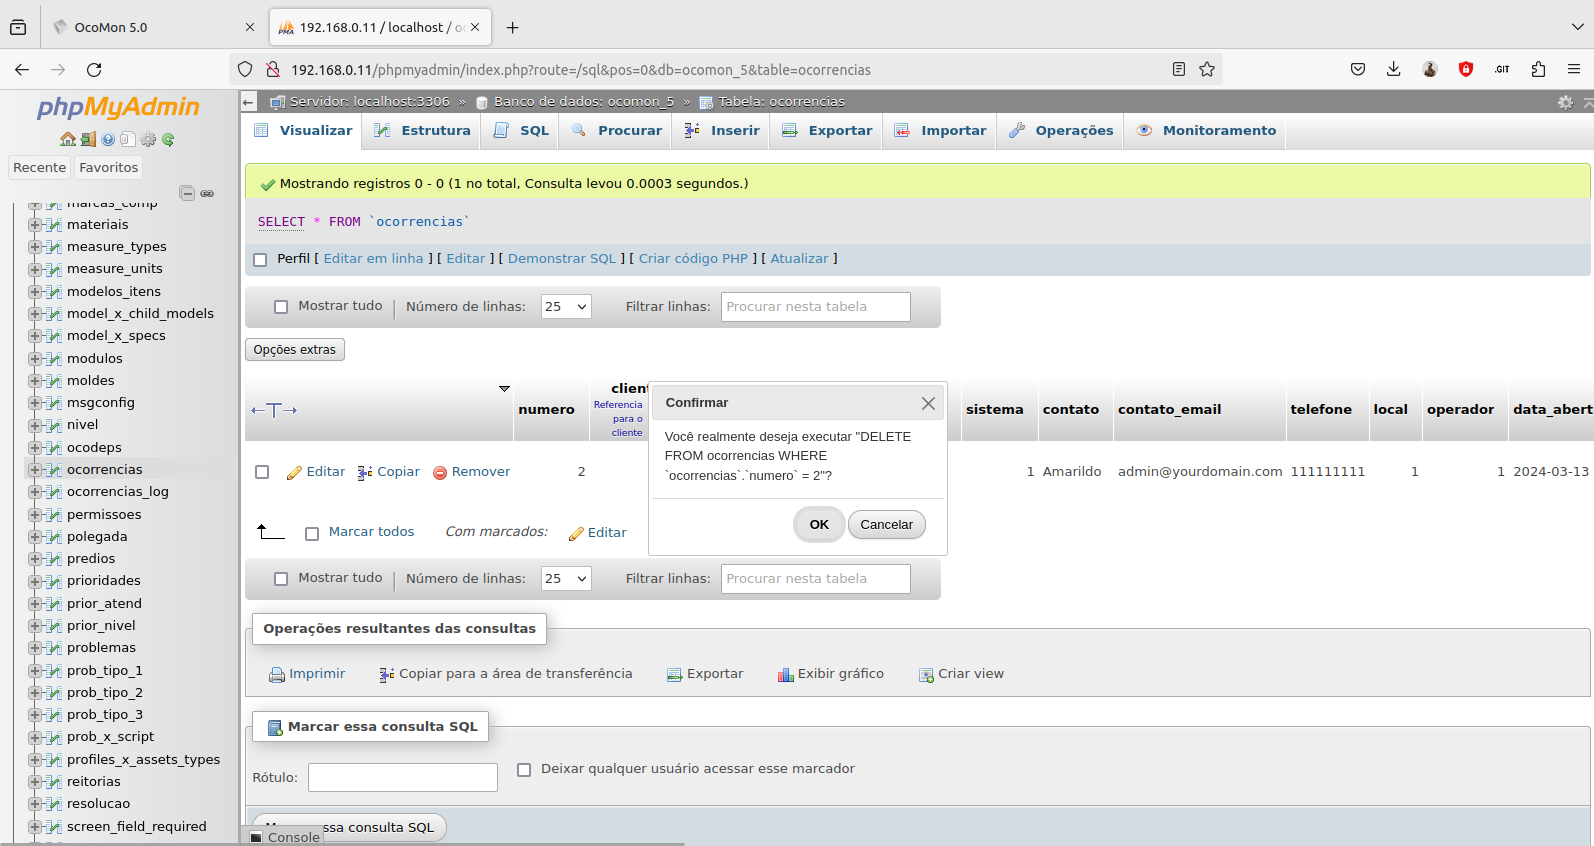Click Cancelar in the confirm dialog
Image resolution: width=1594 pixels, height=846 pixels.
tap(887, 525)
